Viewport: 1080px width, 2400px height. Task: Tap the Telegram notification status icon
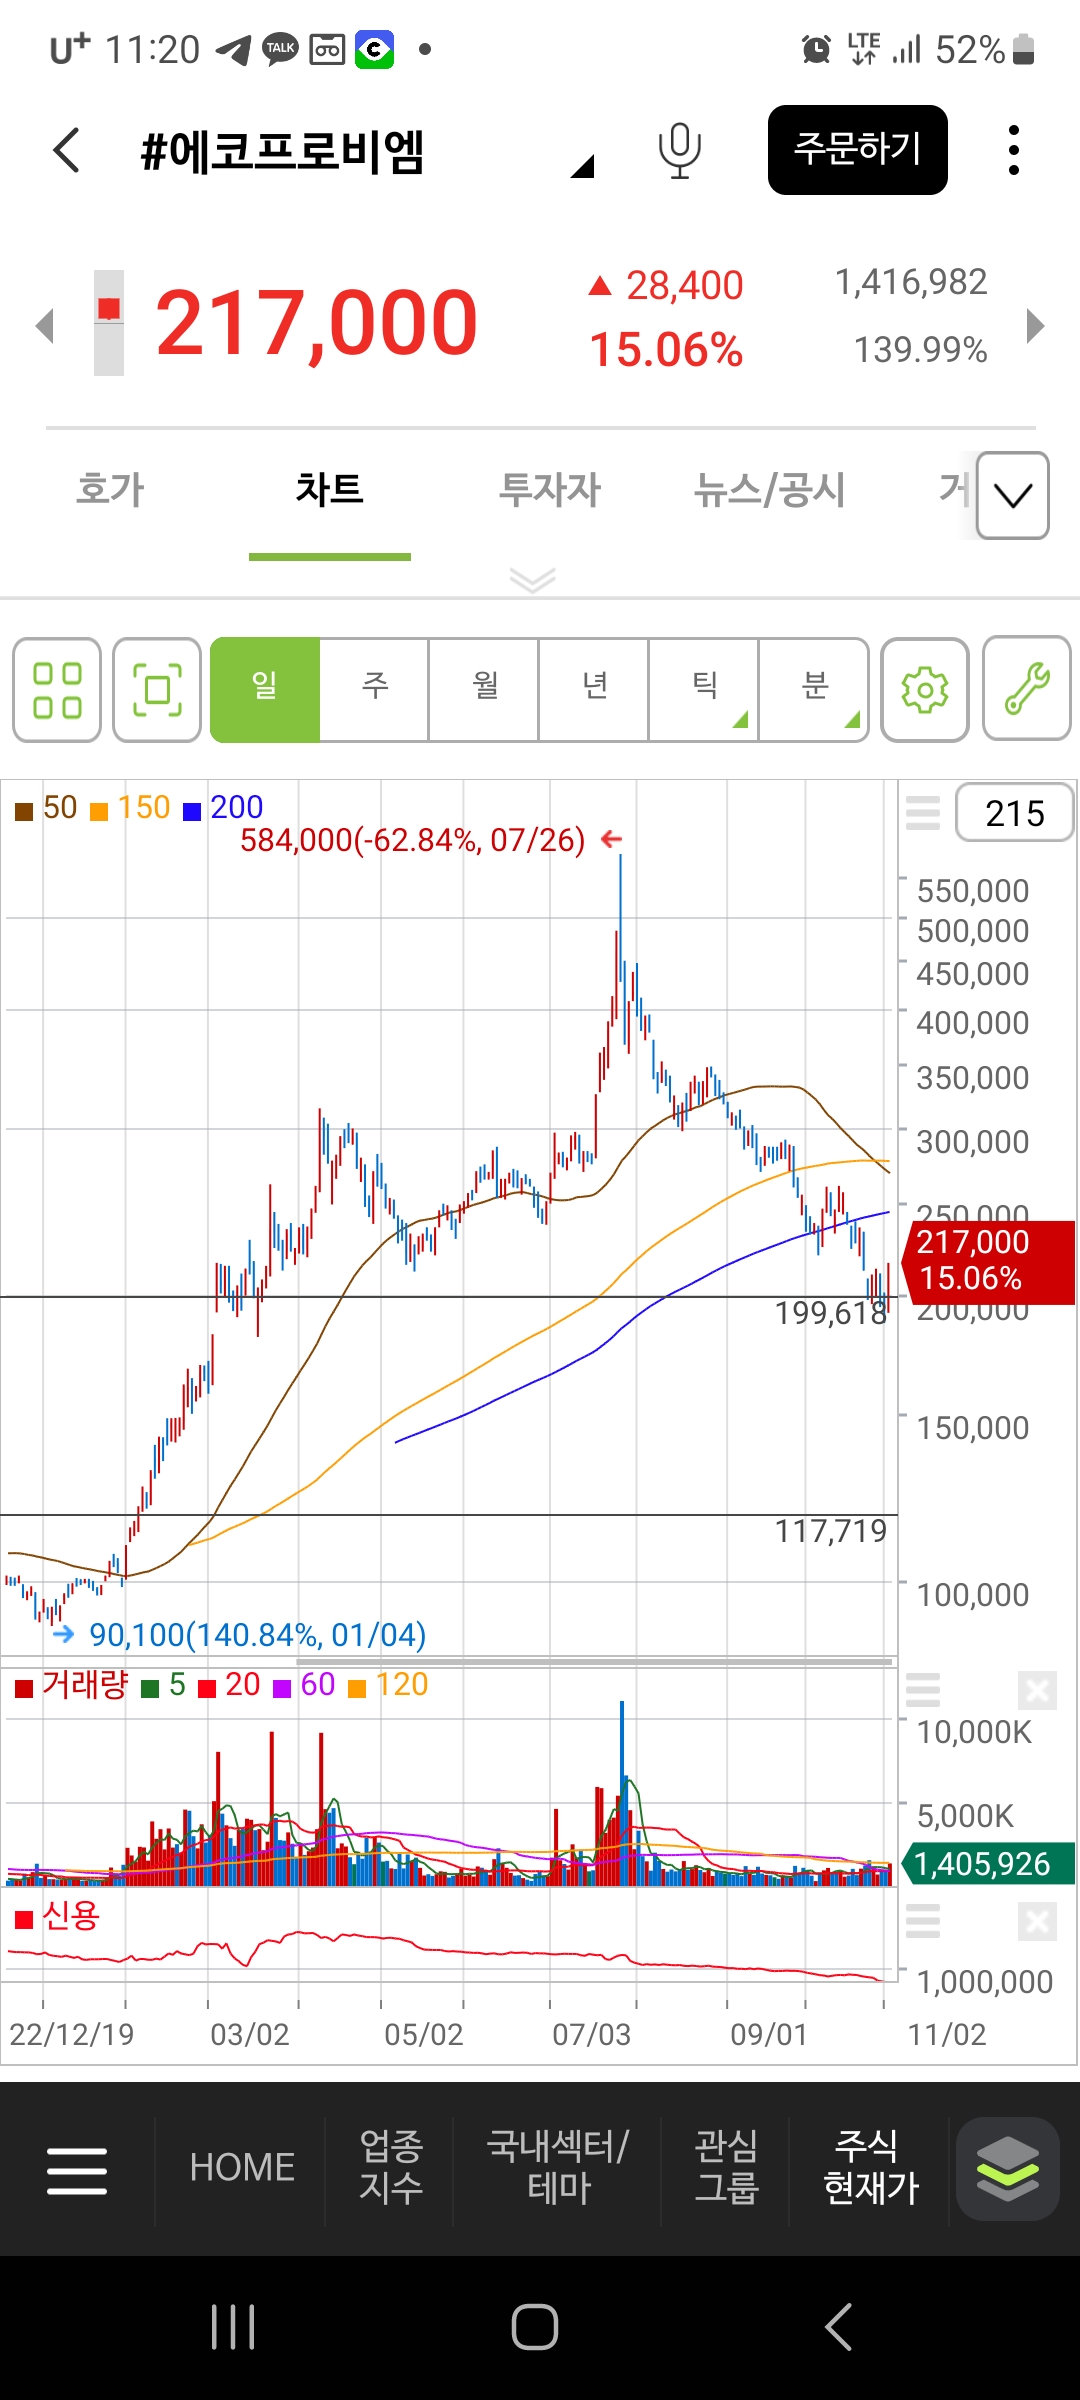233,49
